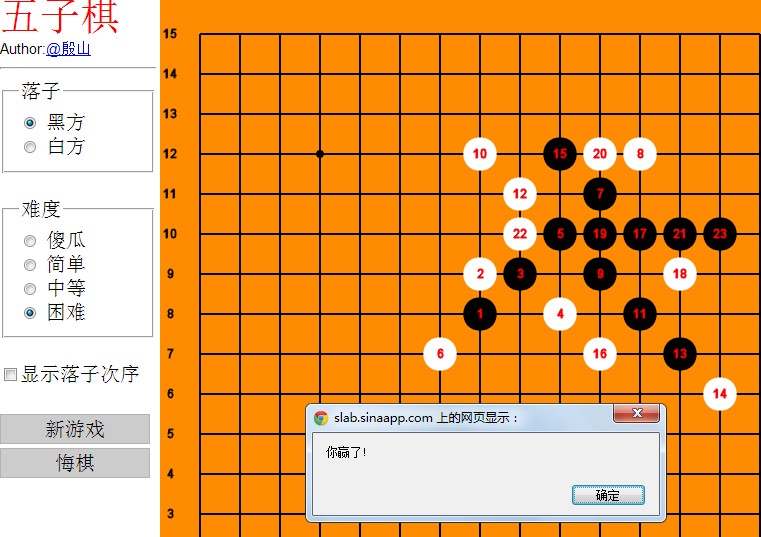Viewport: 761px width, 537px height.
Task: Click white stone numbered 16
Action: point(600,354)
